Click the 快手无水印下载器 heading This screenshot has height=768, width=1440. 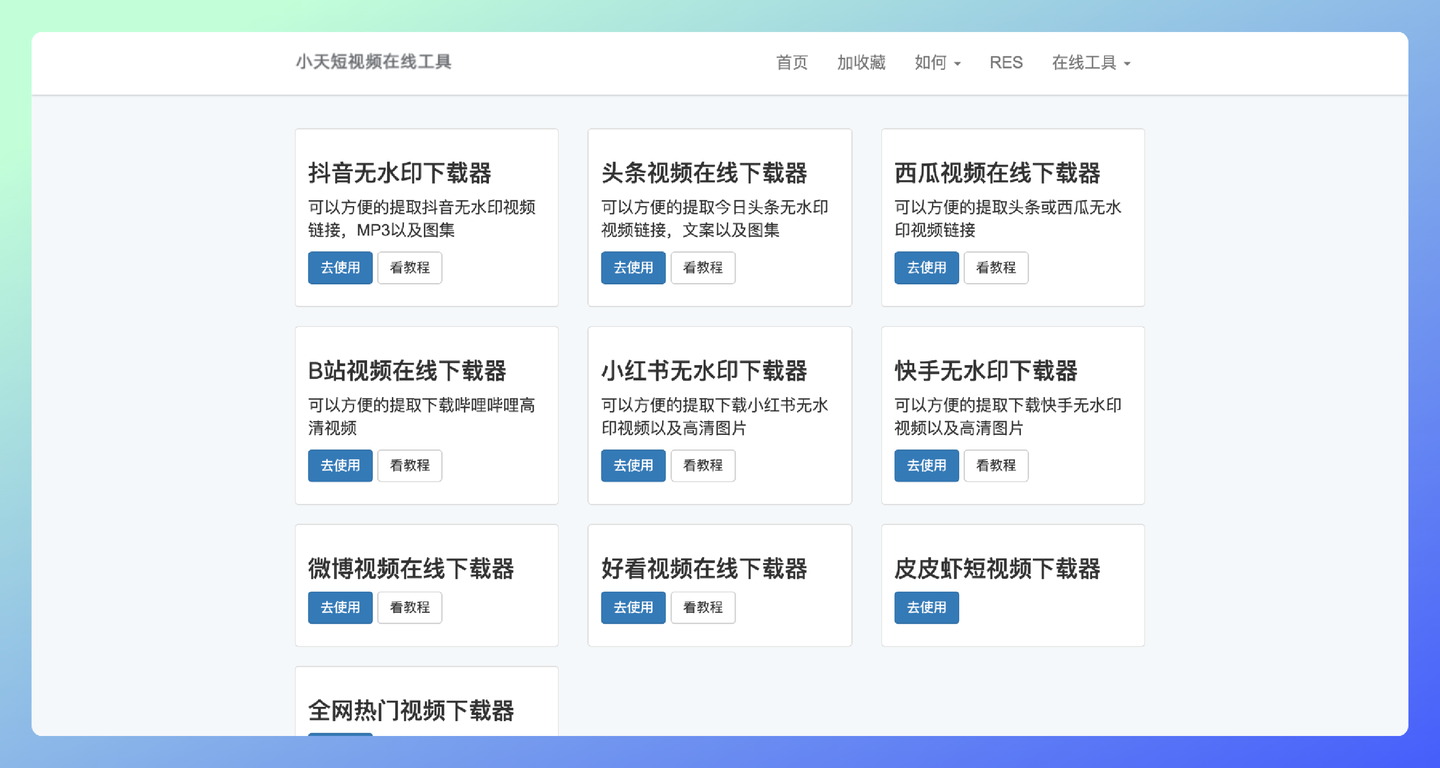click(x=986, y=371)
